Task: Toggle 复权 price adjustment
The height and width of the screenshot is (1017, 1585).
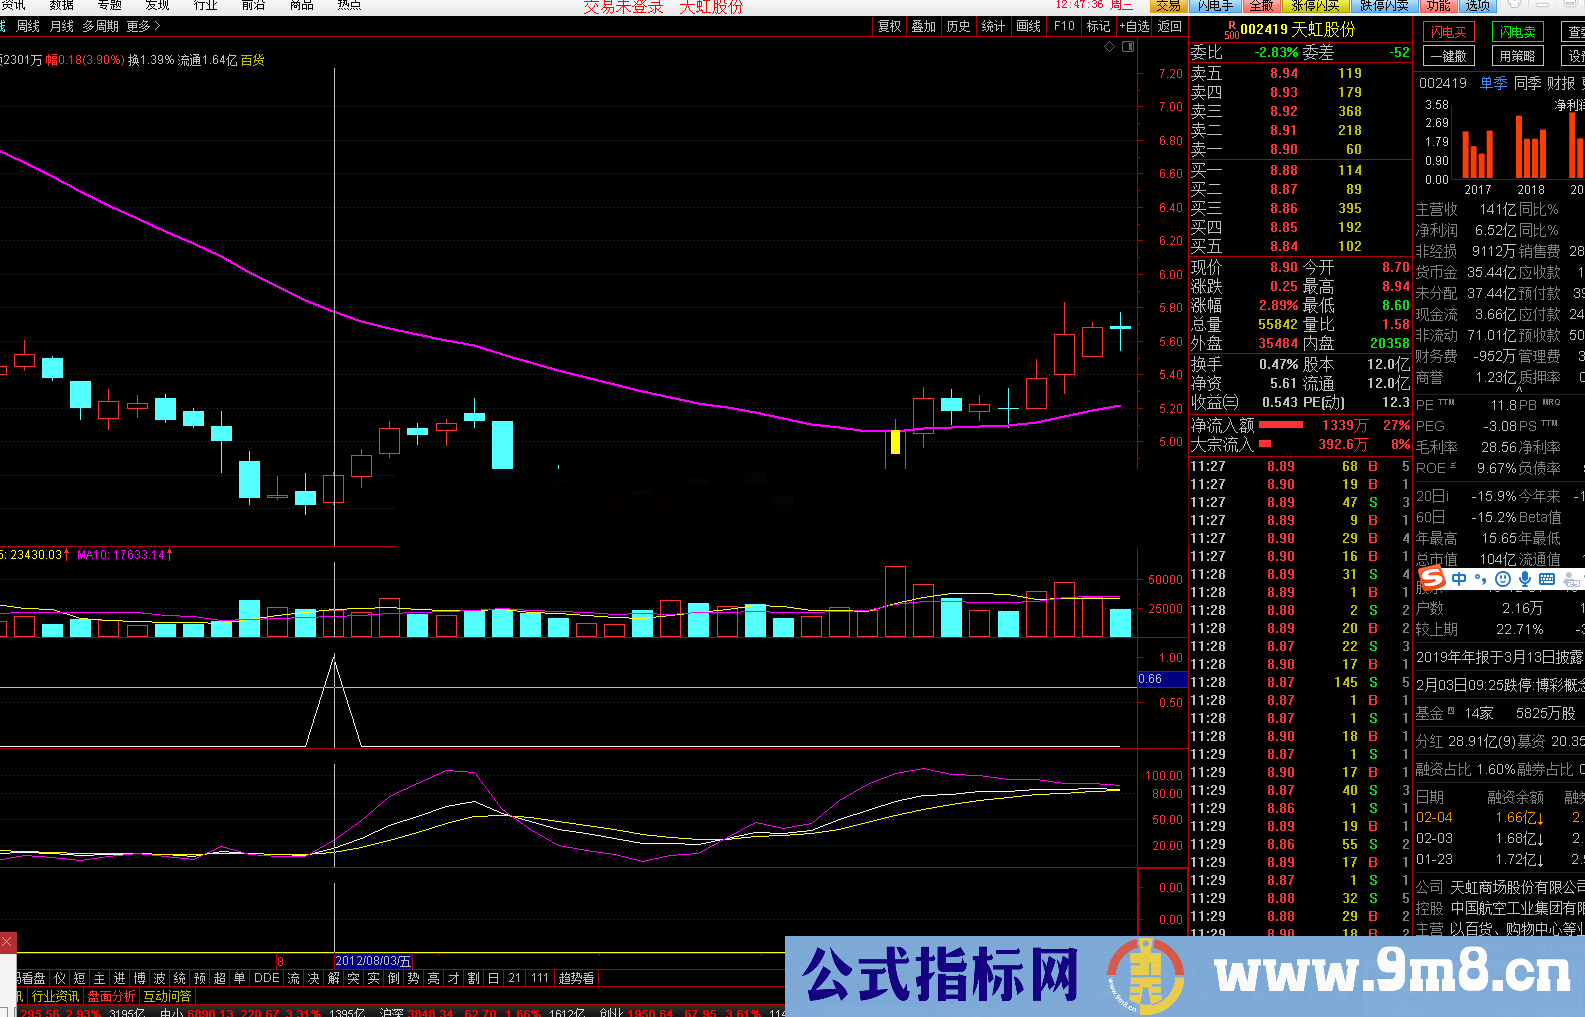Action: [x=889, y=27]
